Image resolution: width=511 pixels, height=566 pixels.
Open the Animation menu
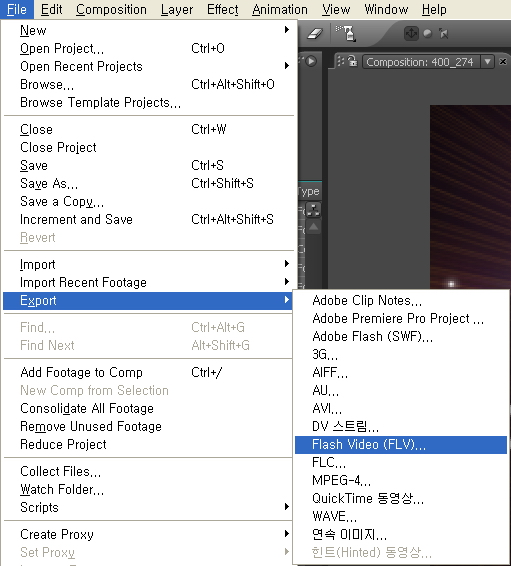click(x=280, y=9)
